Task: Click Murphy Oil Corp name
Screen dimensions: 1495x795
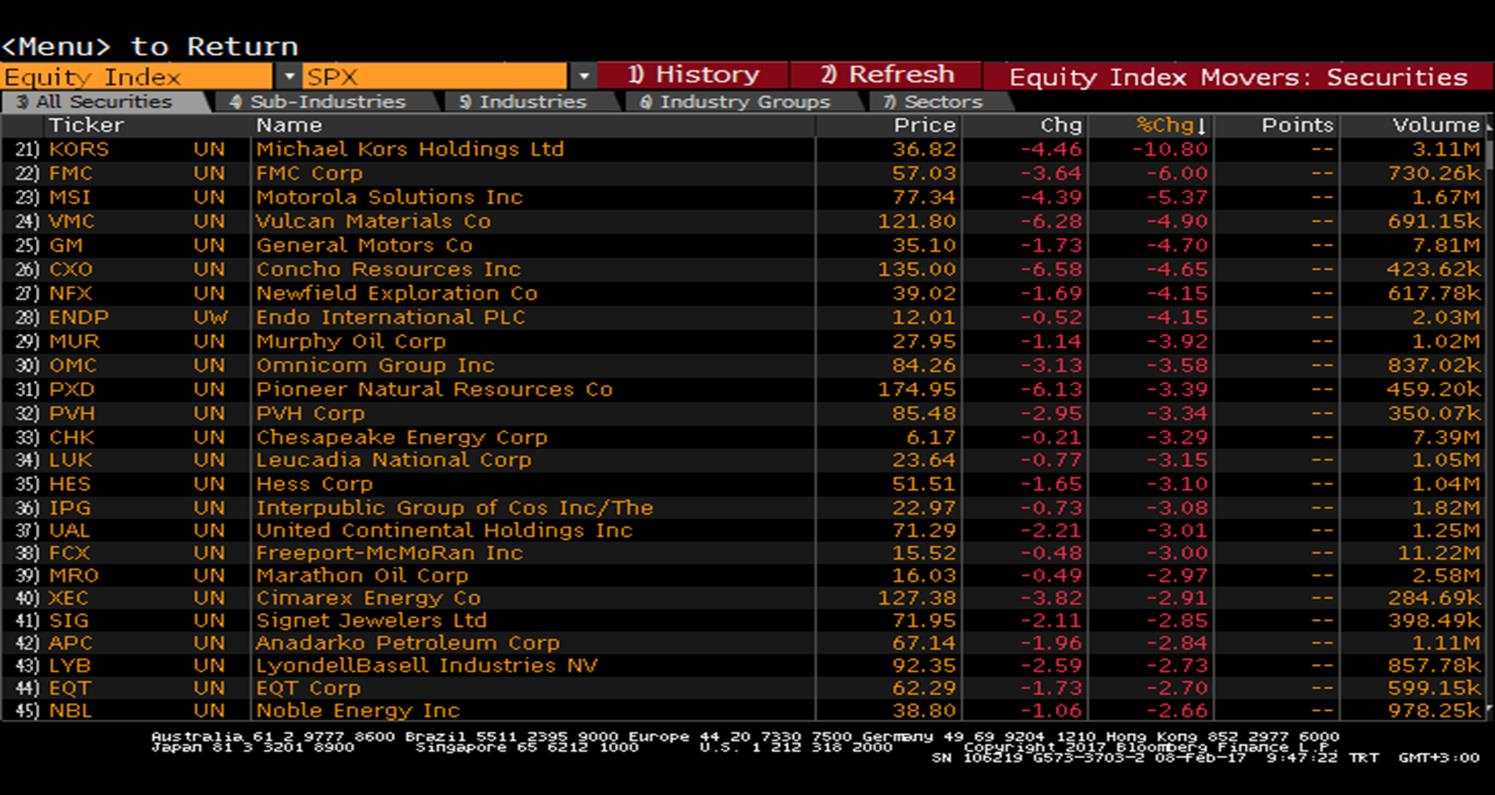Action: tap(351, 342)
